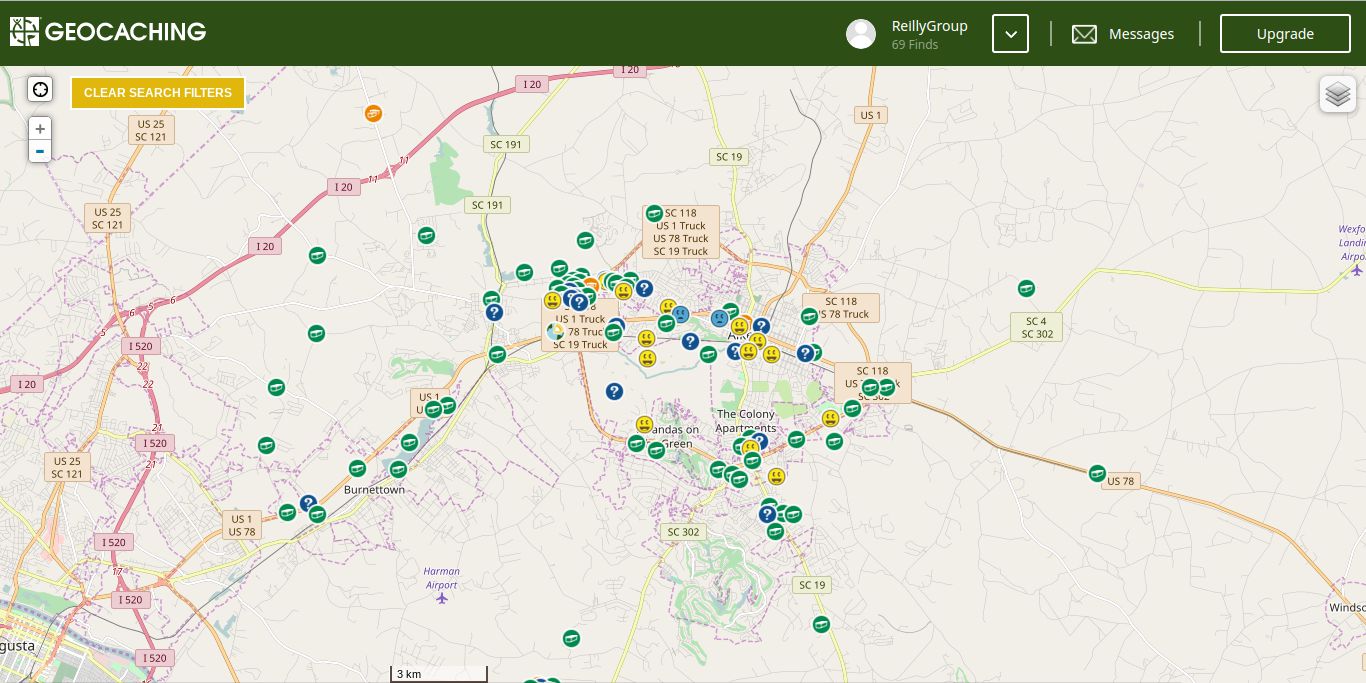The width and height of the screenshot is (1366, 683).
Task: Open the map layers selector
Action: point(1338,94)
